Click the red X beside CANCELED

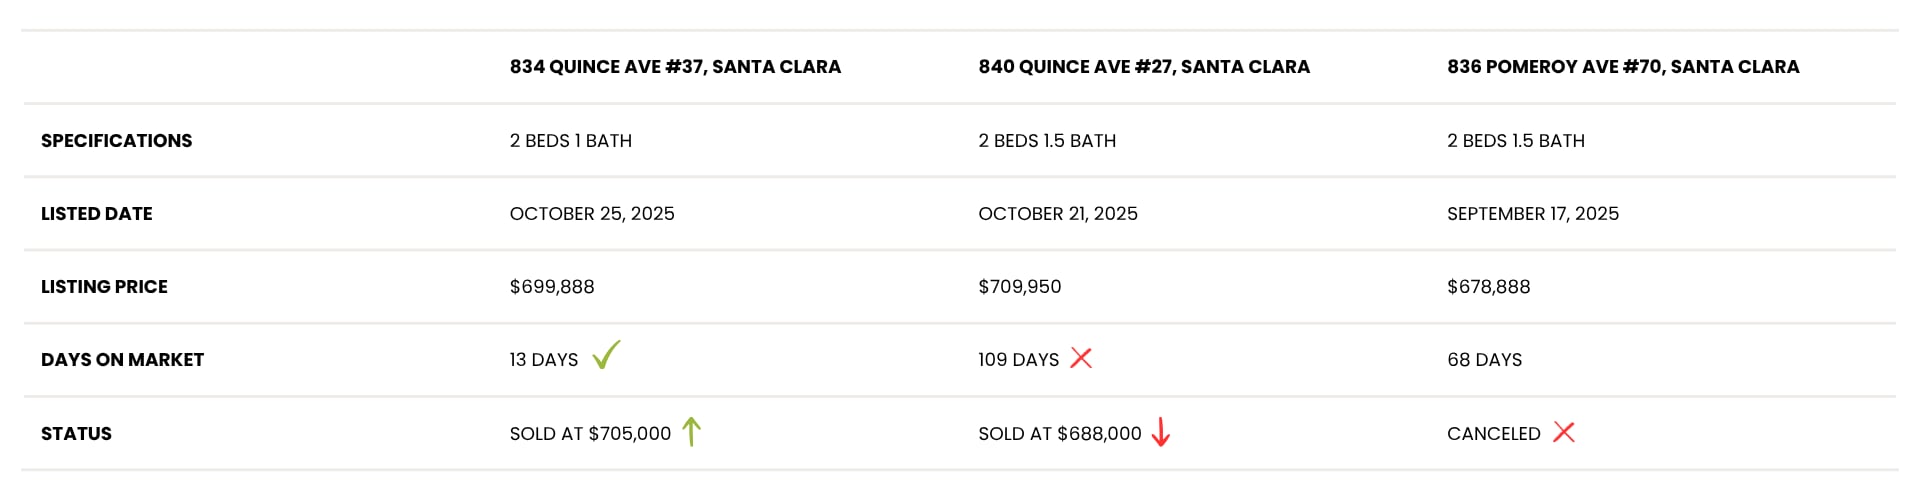(1564, 432)
